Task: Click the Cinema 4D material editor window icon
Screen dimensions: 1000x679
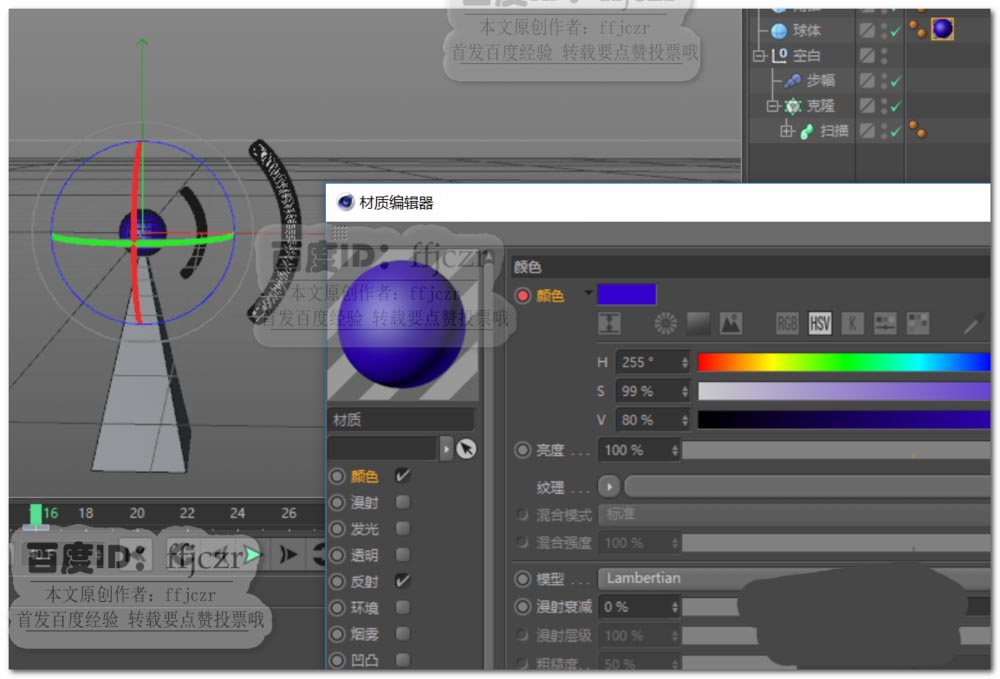Action: [345, 202]
